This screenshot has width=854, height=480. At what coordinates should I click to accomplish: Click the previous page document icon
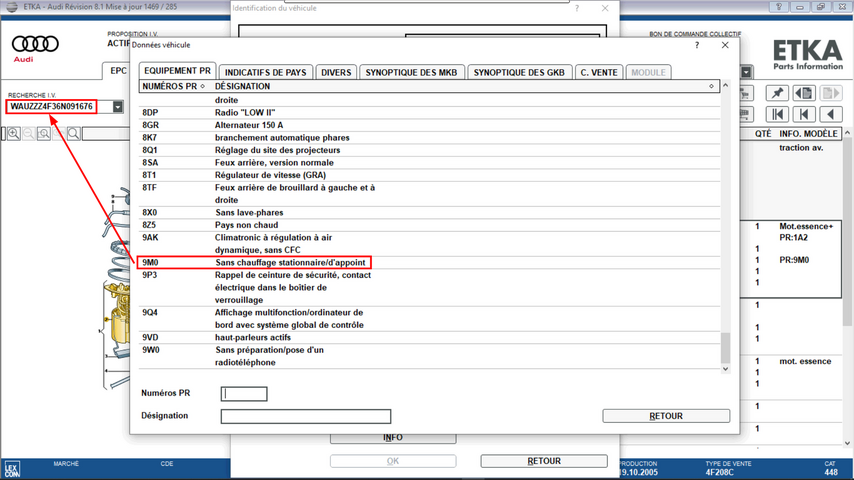(804, 93)
